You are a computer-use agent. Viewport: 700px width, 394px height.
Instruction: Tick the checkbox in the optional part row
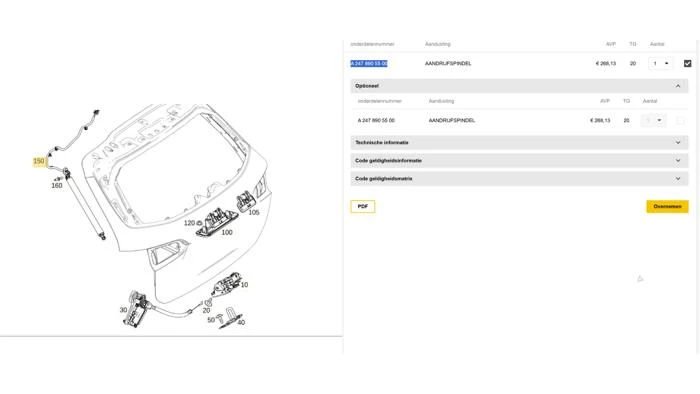(x=680, y=120)
